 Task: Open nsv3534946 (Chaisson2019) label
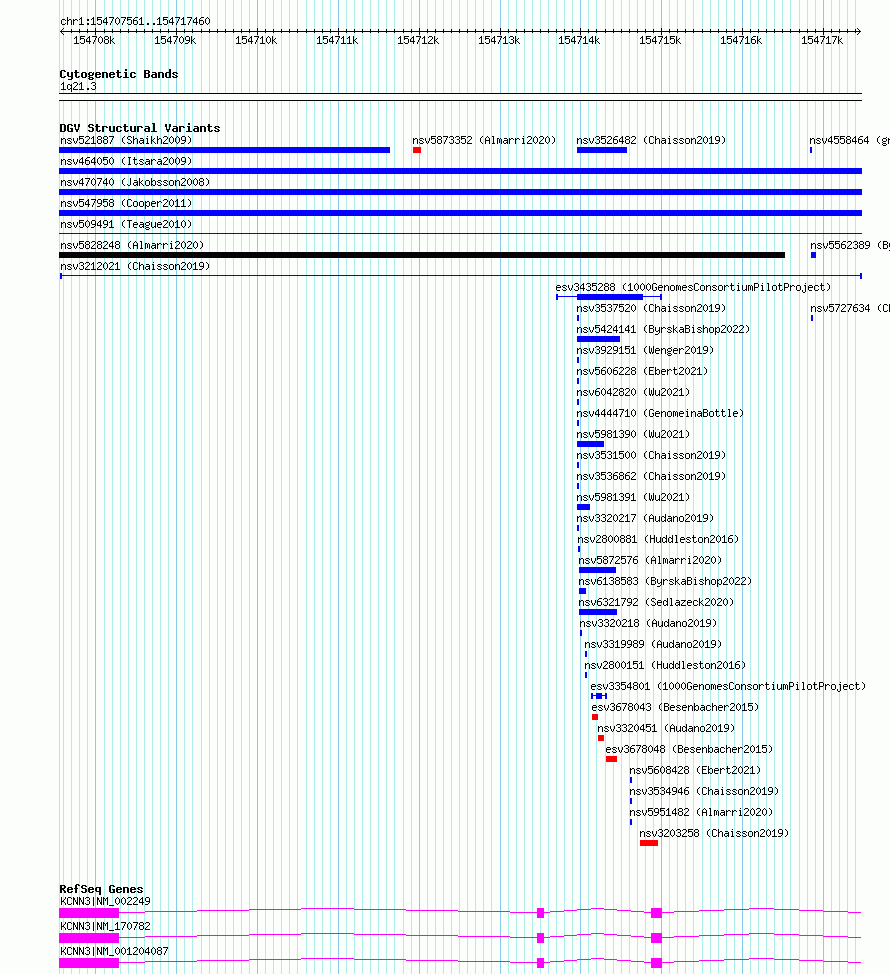click(x=704, y=791)
